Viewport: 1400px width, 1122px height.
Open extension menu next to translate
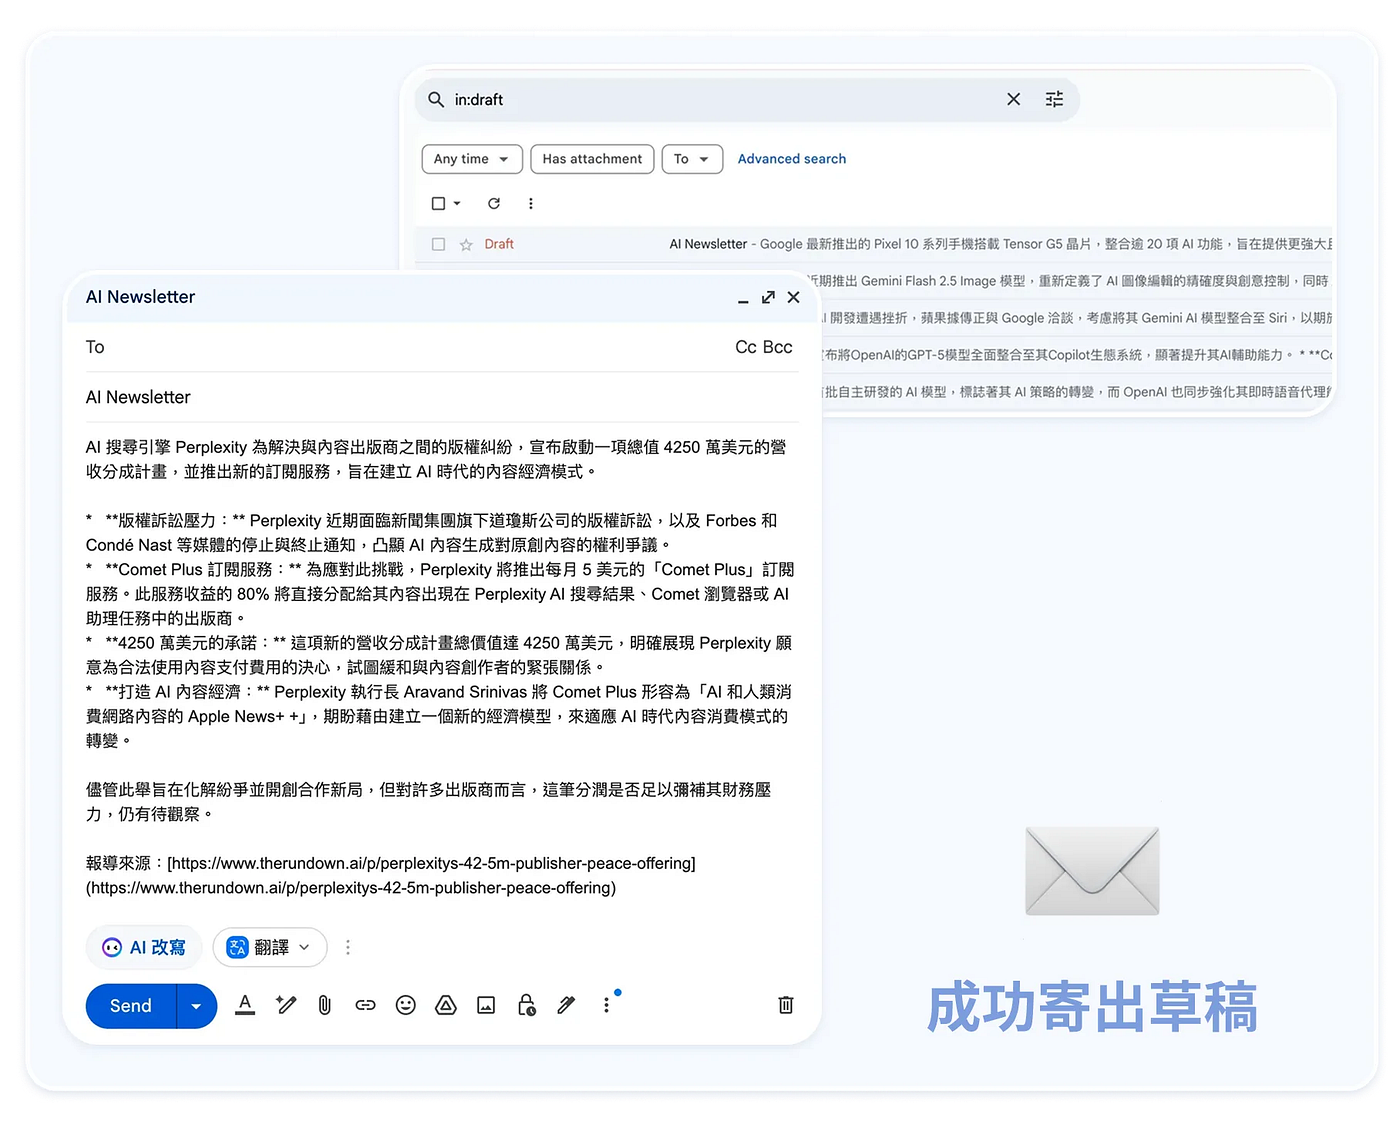click(348, 947)
